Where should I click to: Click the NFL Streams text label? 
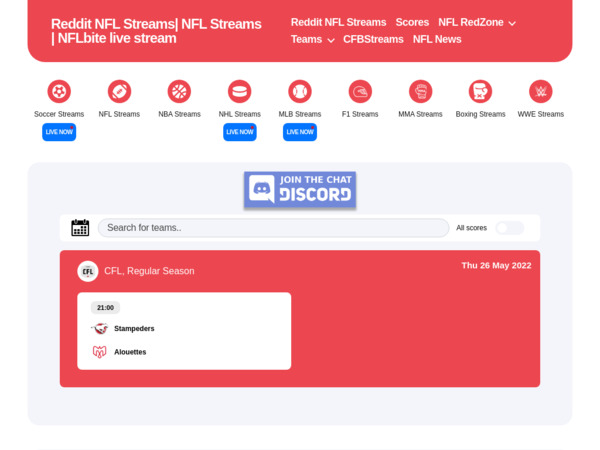pyautogui.click(x=119, y=114)
